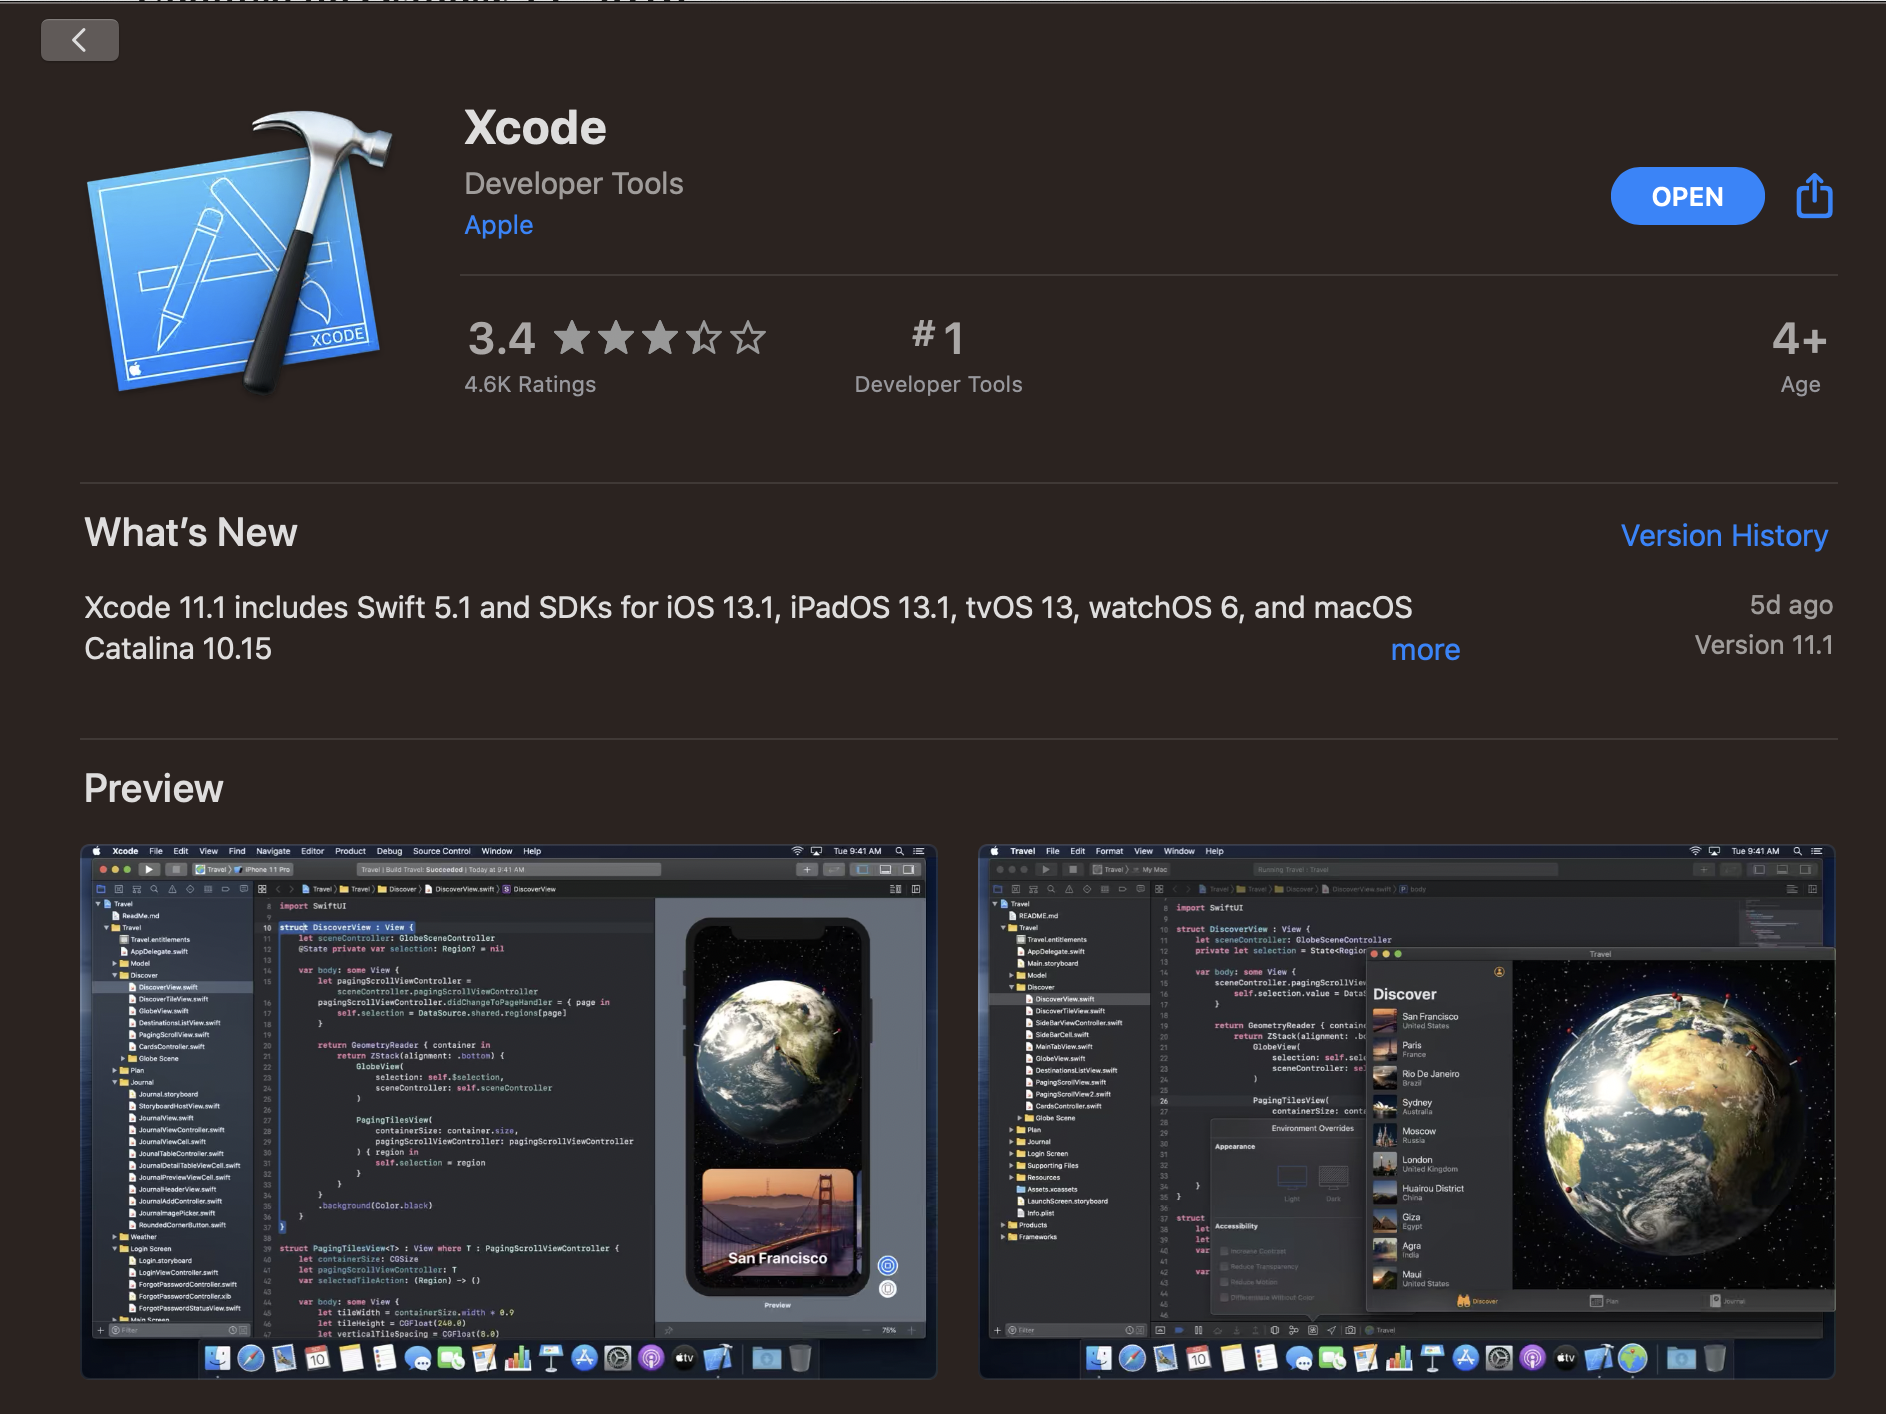Click the share icon next to OPEN
Screen dimensions: 1886x1414
(1814, 196)
